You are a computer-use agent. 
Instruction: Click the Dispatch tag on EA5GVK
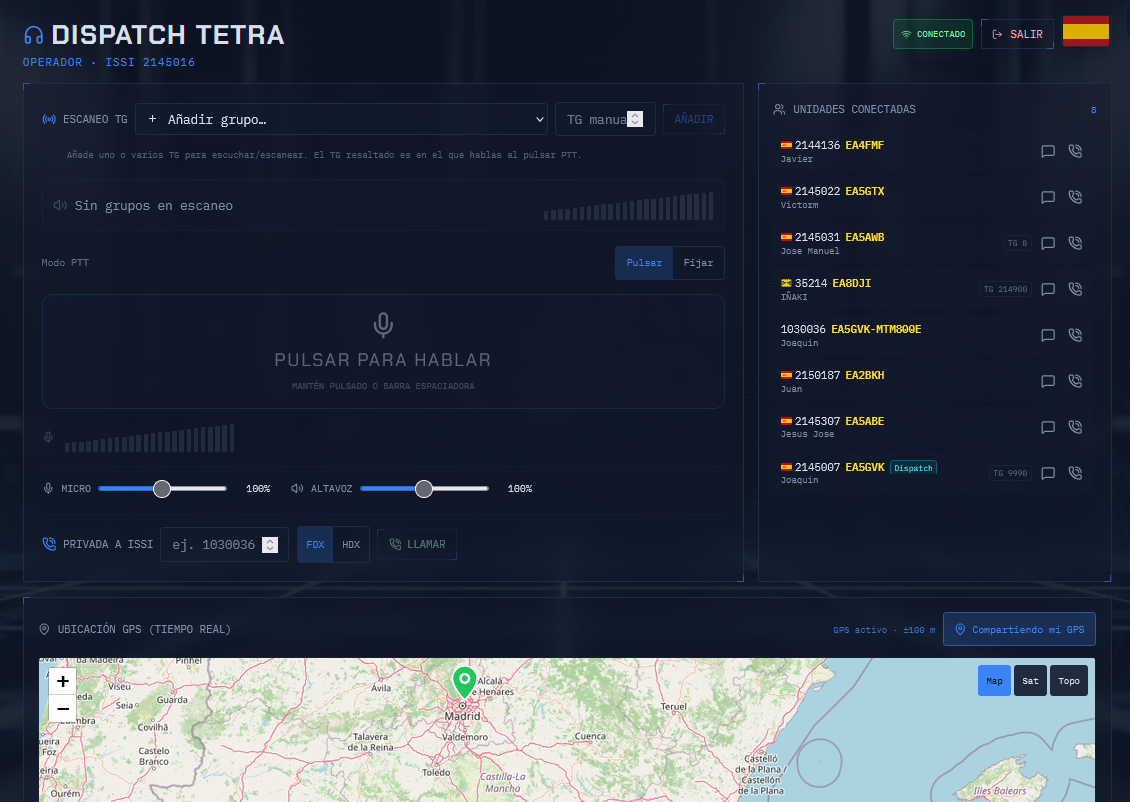(x=913, y=468)
